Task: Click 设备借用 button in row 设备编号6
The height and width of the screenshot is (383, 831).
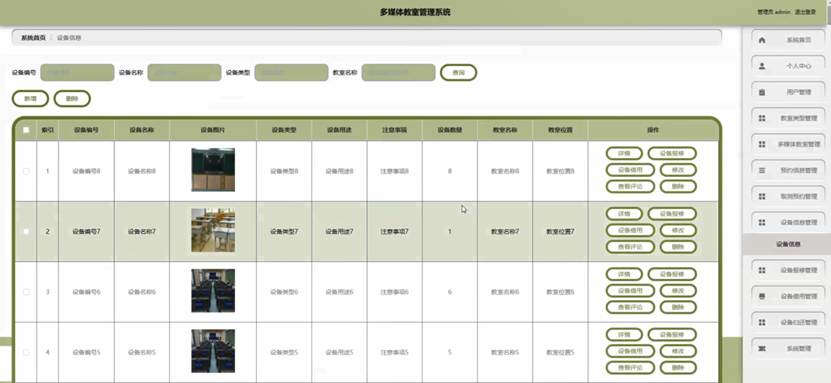Action: pyautogui.click(x=630, y=291)
